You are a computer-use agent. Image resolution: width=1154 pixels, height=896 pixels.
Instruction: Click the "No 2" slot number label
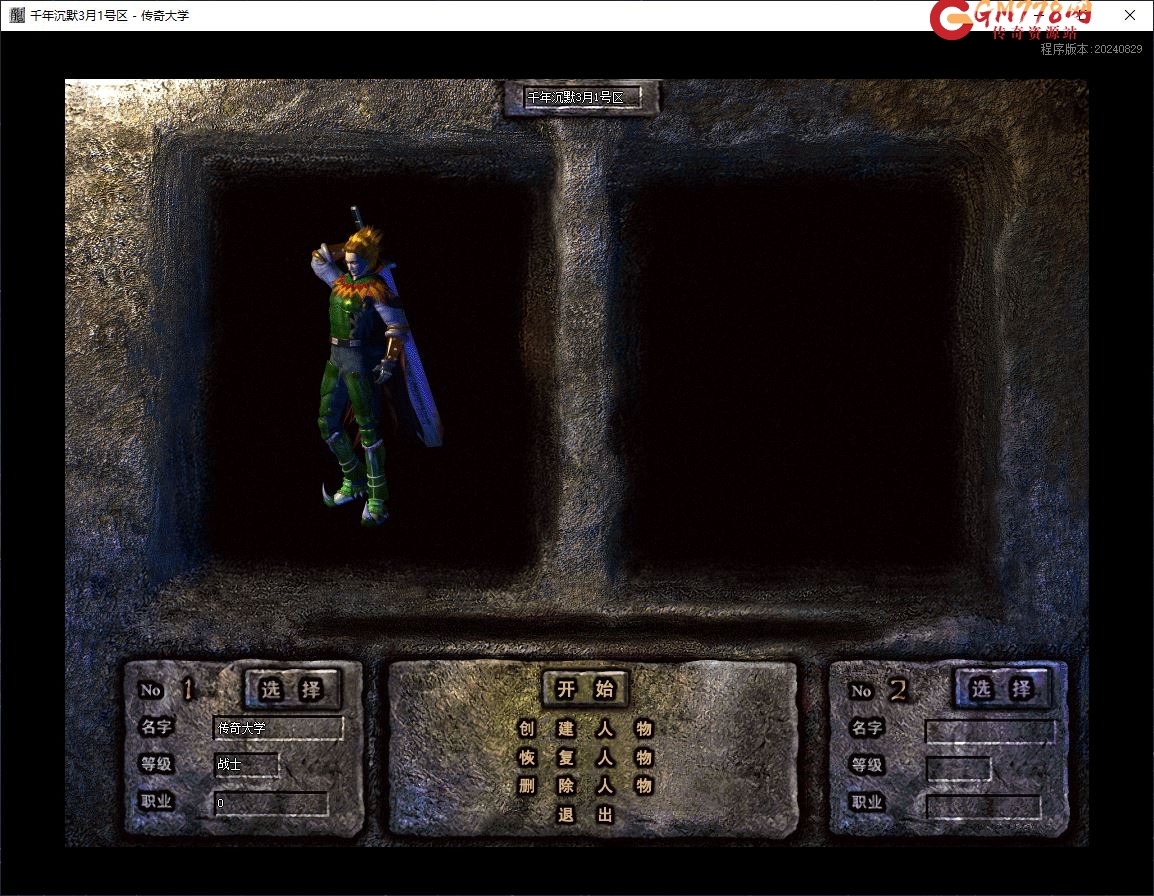point(878,691)
